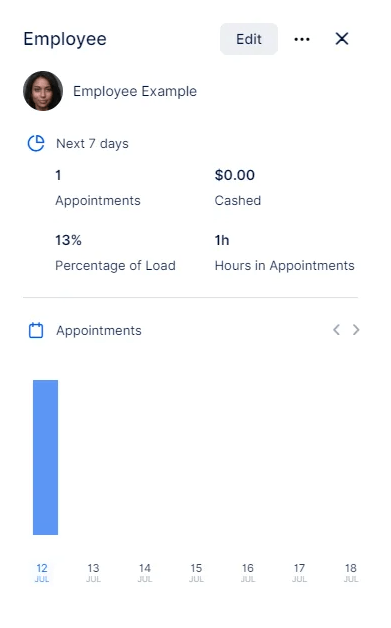
Task: Click the $0.00 Cashed value
Action: point(235,175)
